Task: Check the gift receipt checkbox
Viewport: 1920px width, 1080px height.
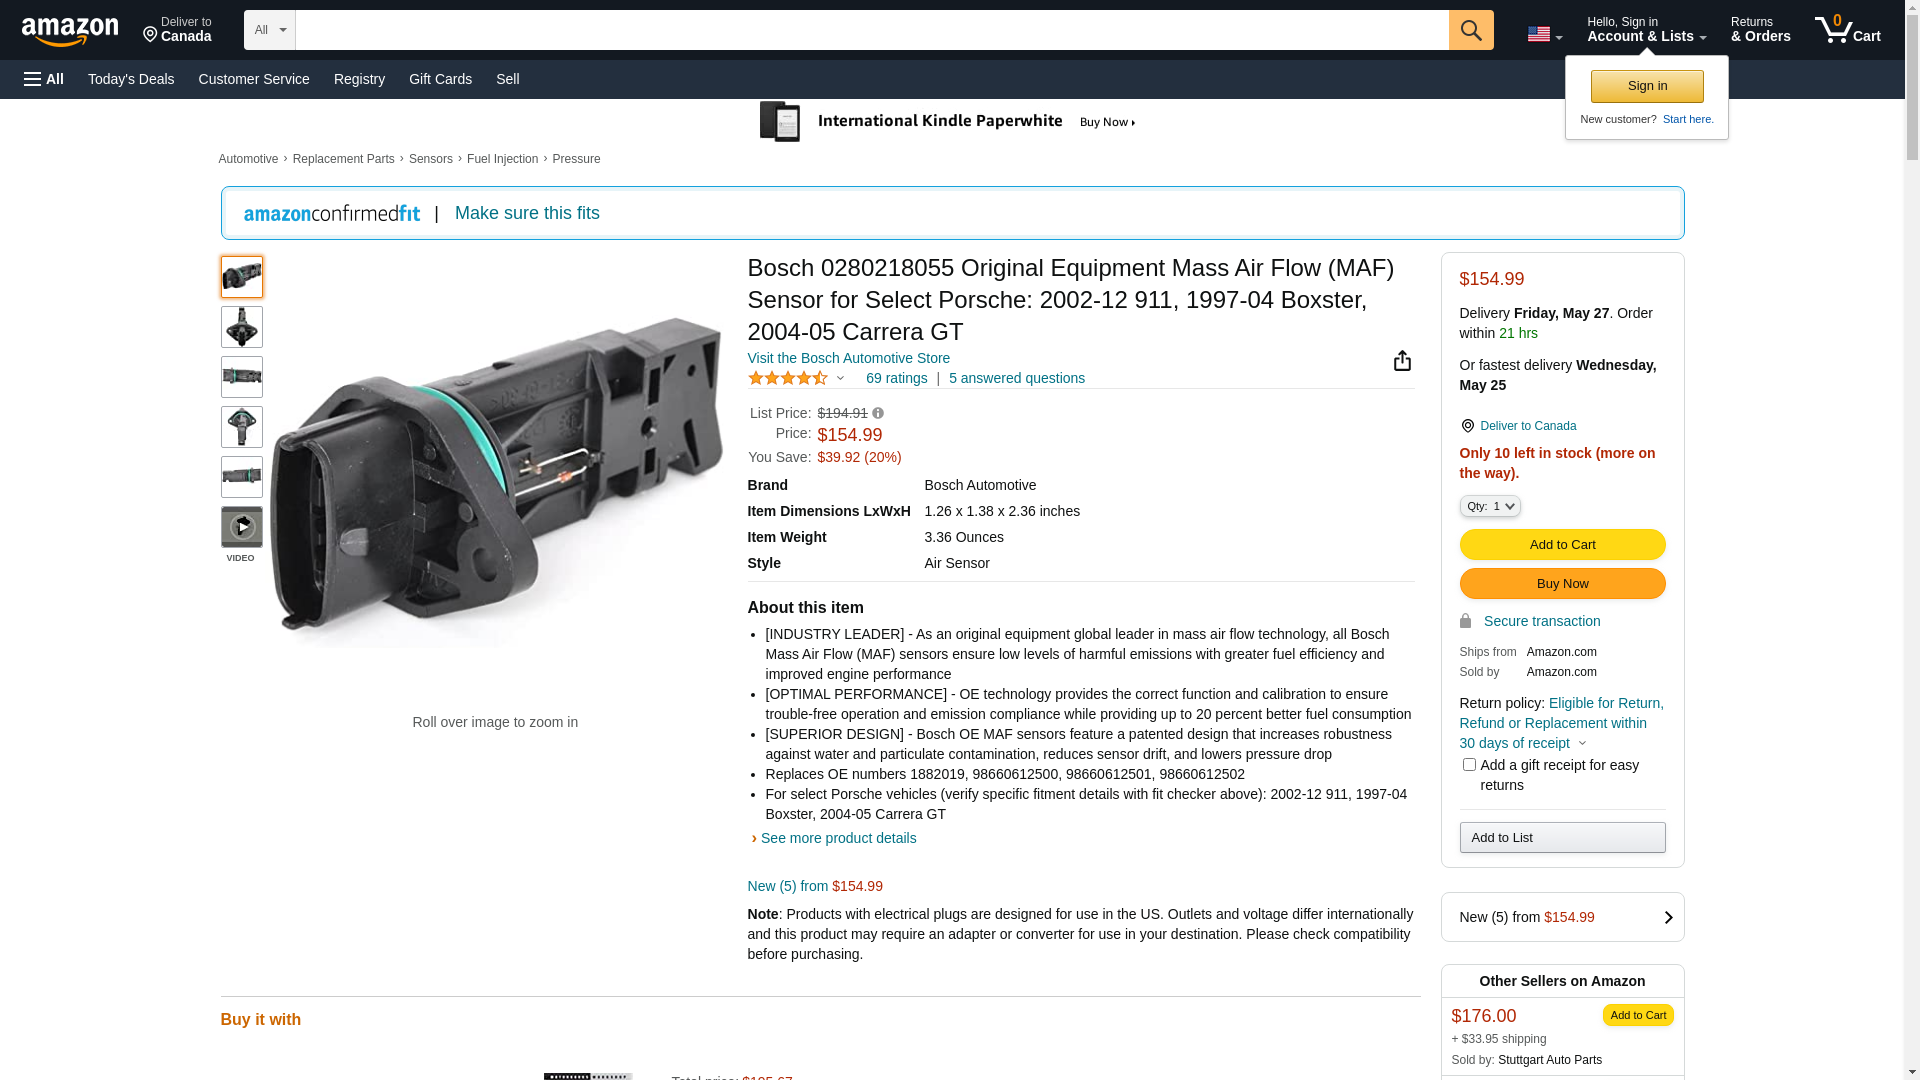Action: tap(1468, 765)
